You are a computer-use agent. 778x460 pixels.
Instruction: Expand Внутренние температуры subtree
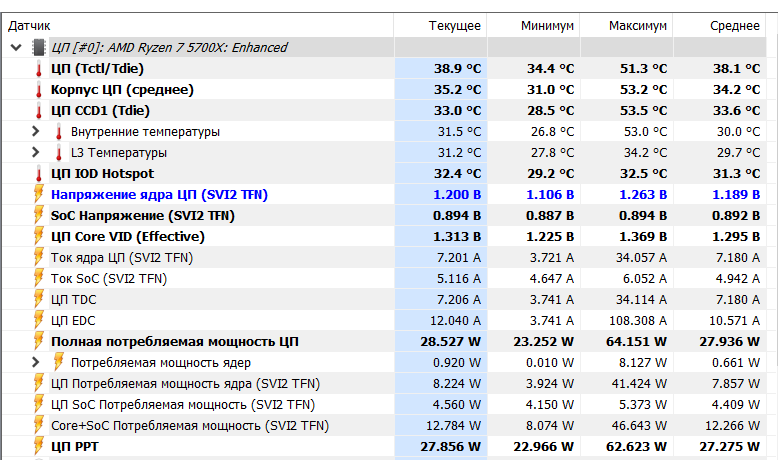pos(36,131)
